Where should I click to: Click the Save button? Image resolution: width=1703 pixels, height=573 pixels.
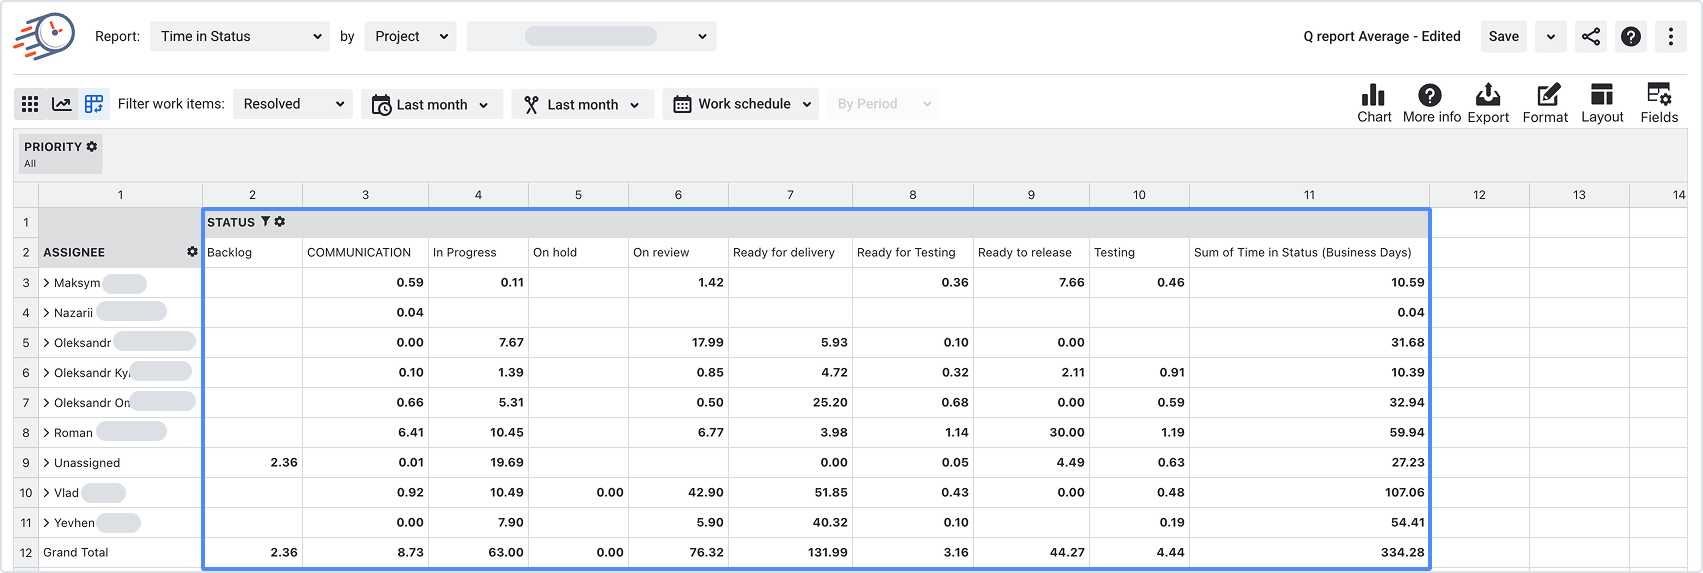tap(1503, 37)
